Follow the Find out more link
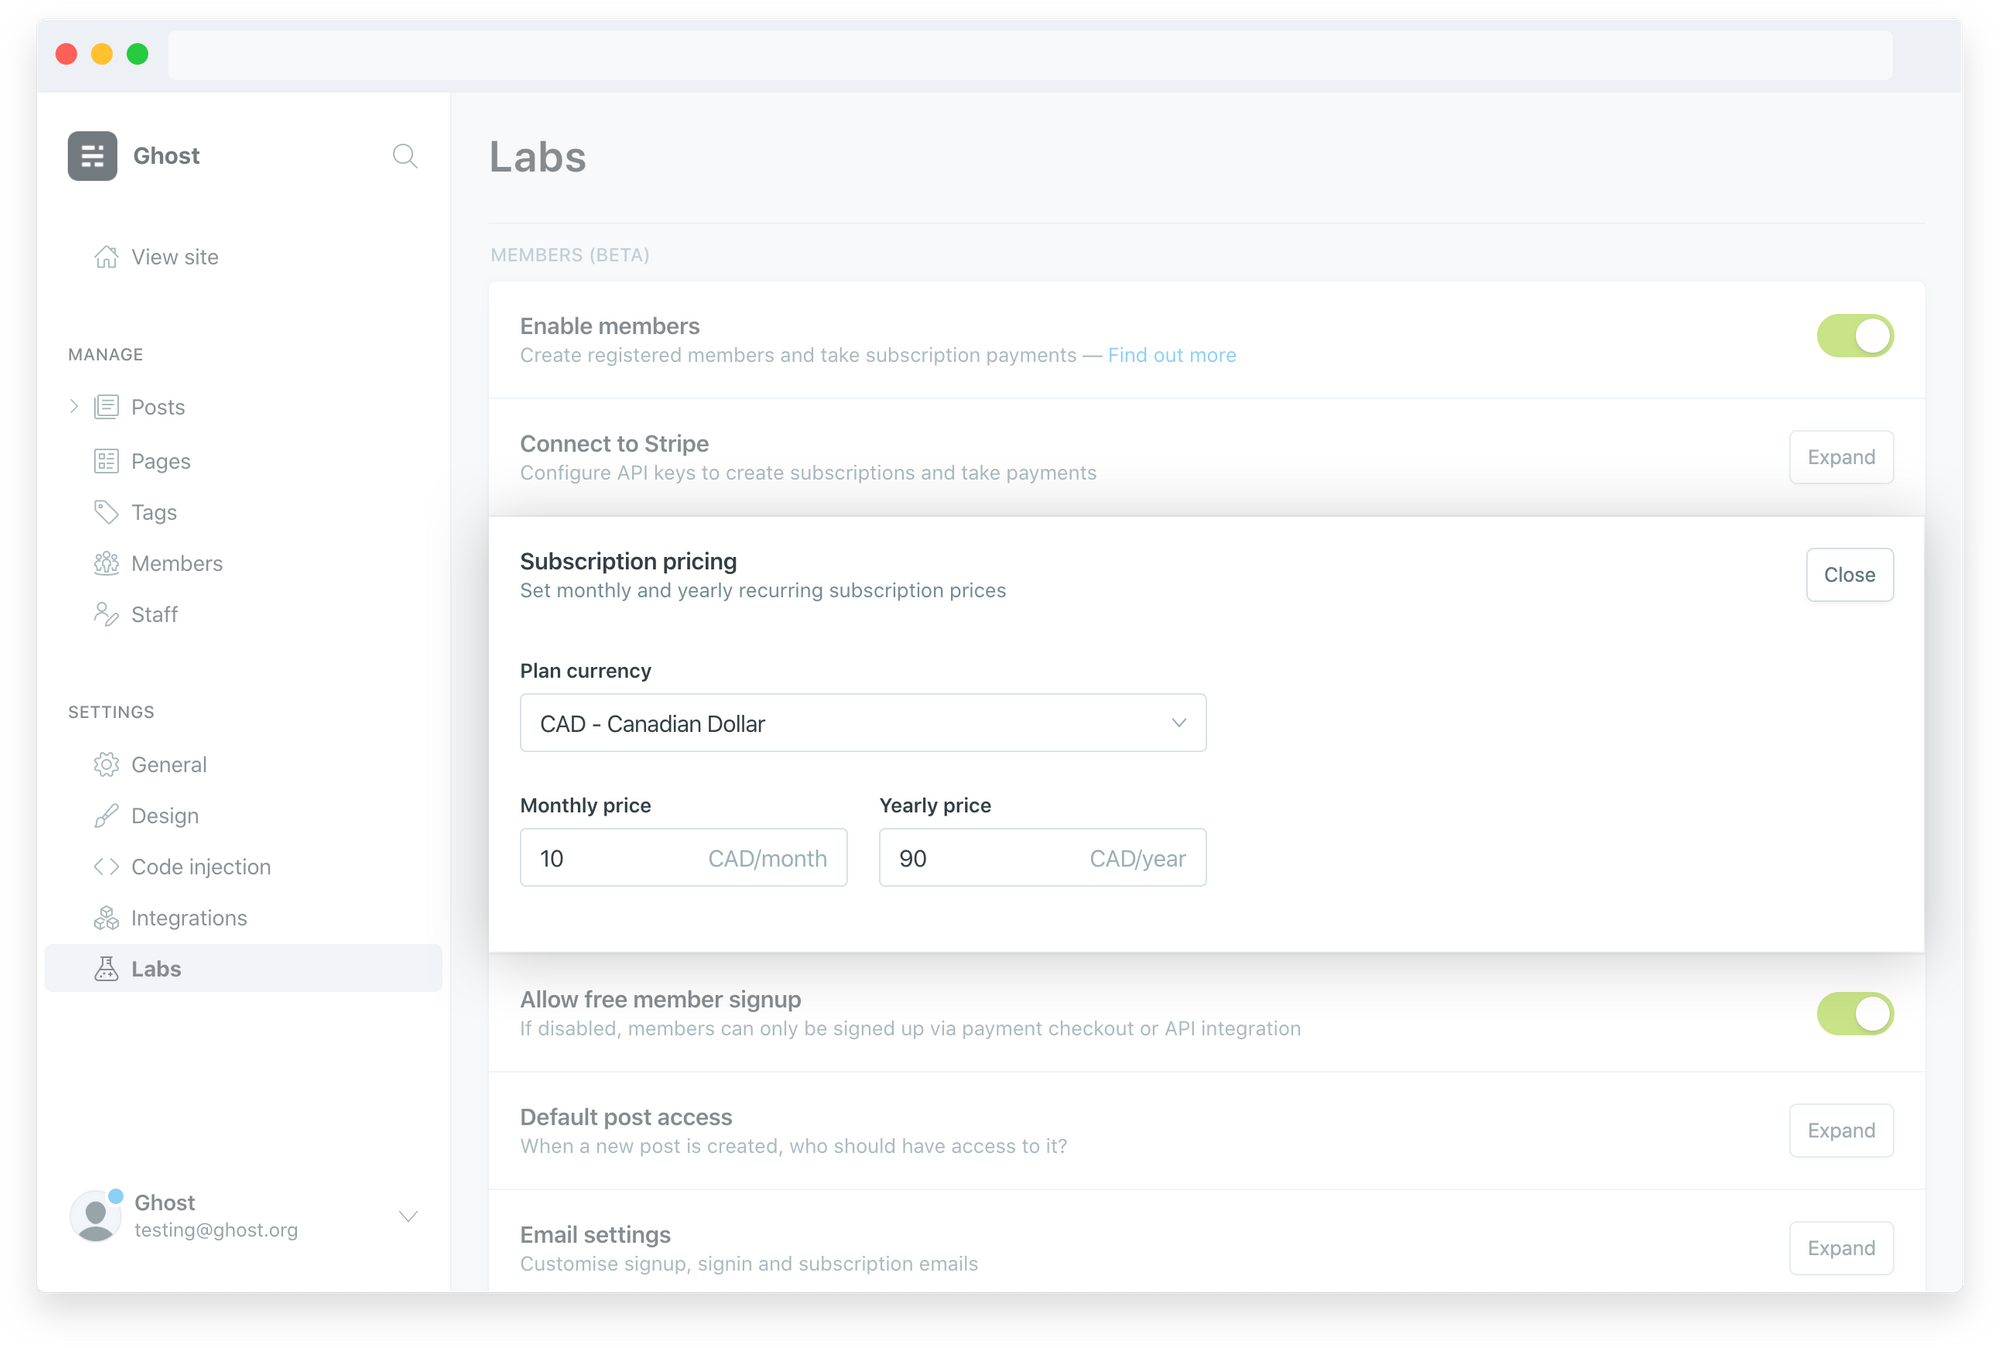This screenshot has height=1348, width=2000. [1171, 355]
